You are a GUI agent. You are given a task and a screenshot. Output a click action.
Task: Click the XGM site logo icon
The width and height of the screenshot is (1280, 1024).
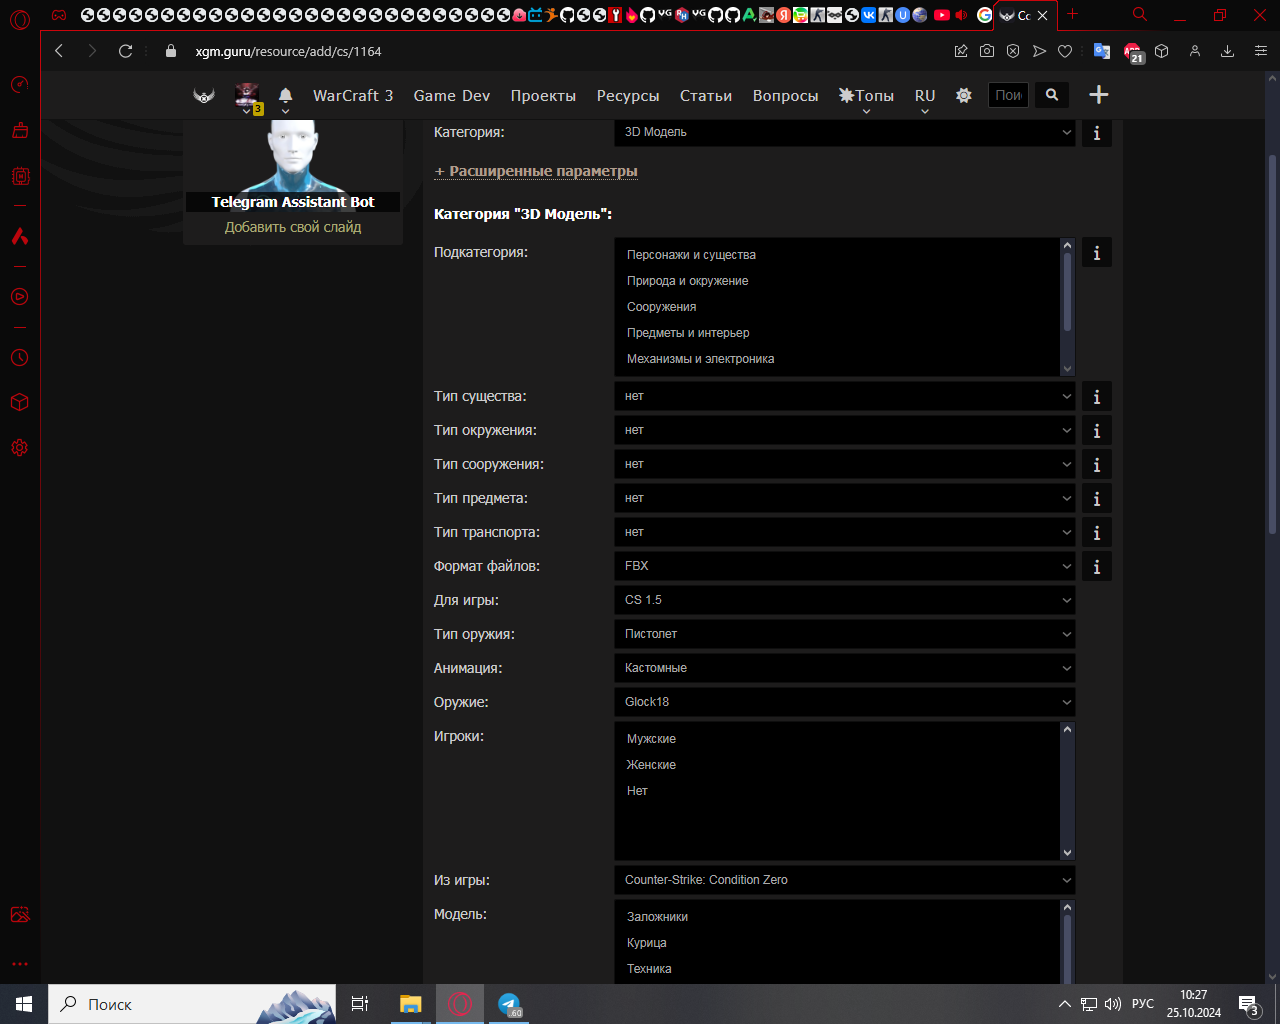point(204,96)
